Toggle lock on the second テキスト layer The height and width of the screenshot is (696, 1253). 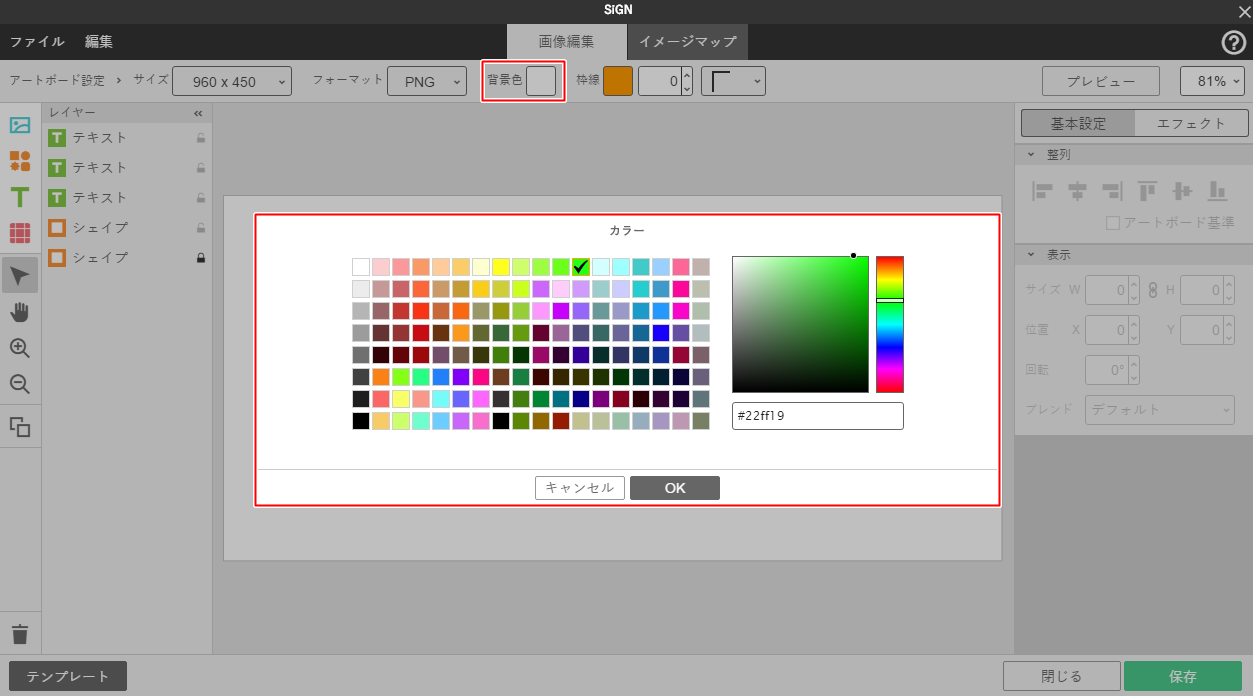pyautogui.click(x=201, y=168)
